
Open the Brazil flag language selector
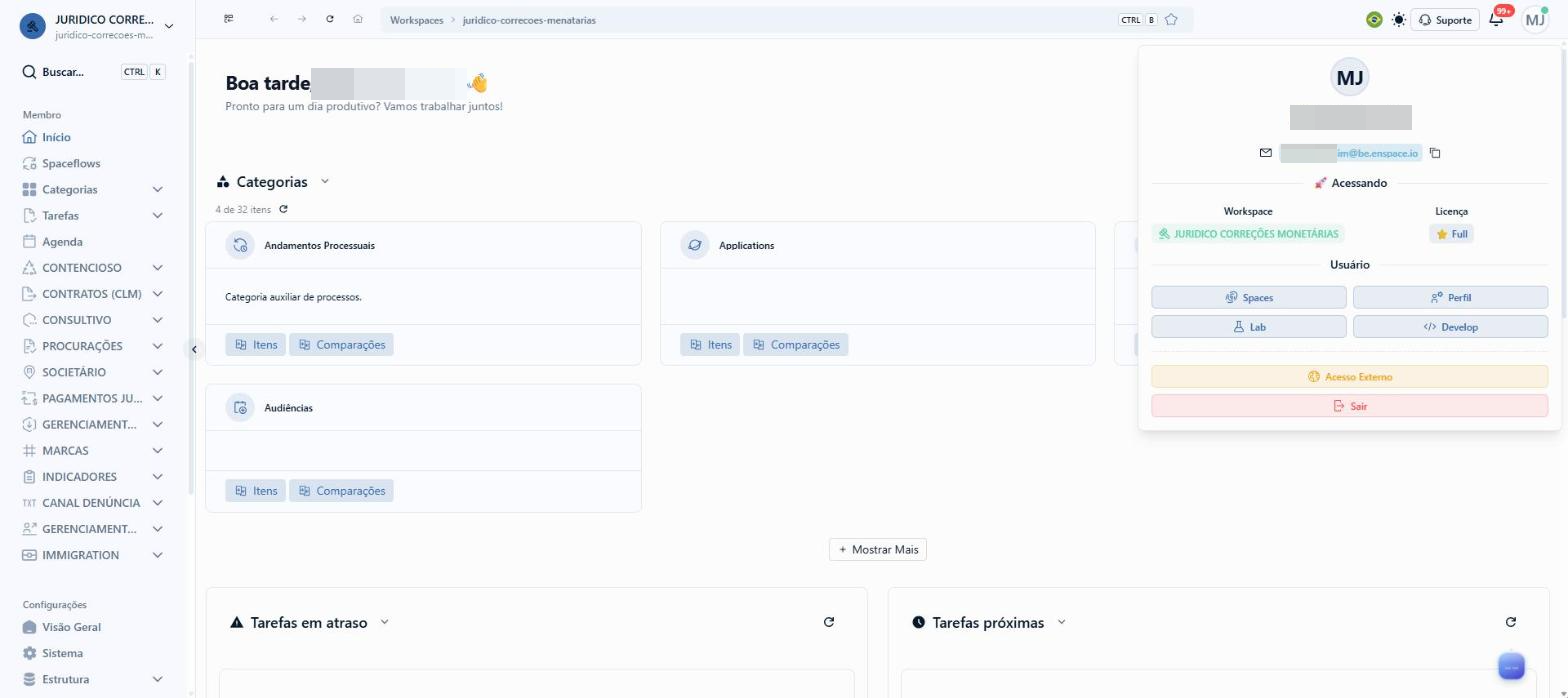pyautogui.click(x=1374, y=20)
